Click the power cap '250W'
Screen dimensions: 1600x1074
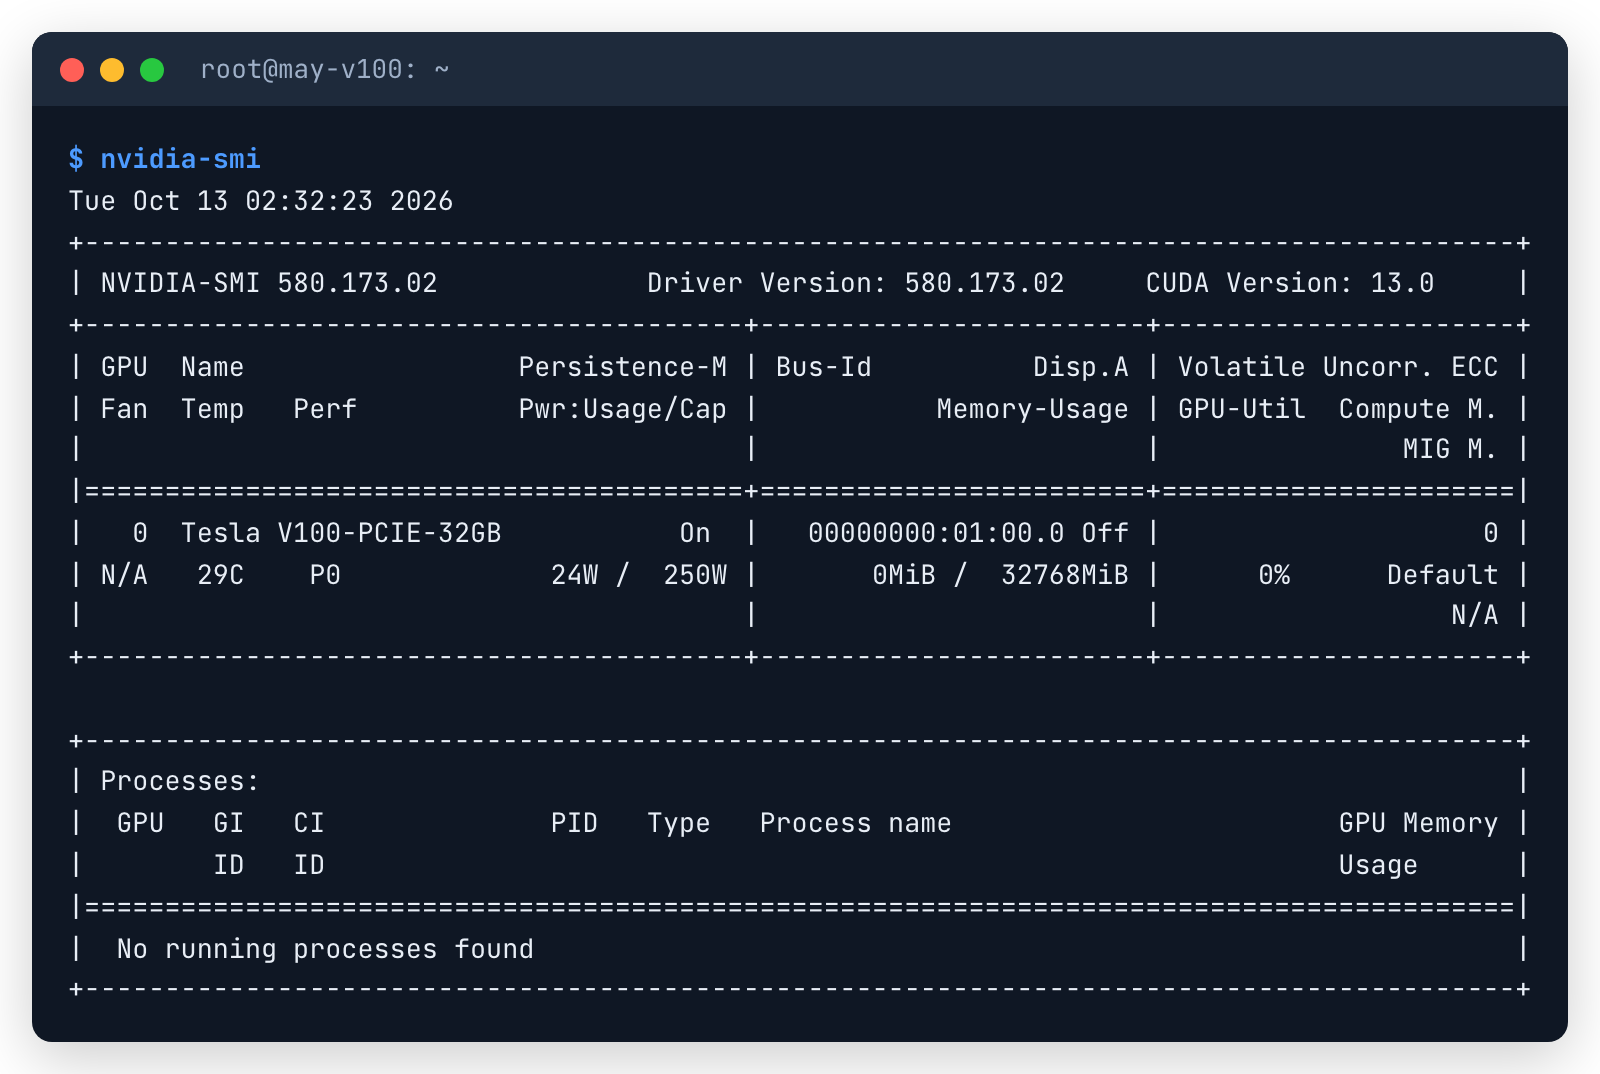point(696,575)
